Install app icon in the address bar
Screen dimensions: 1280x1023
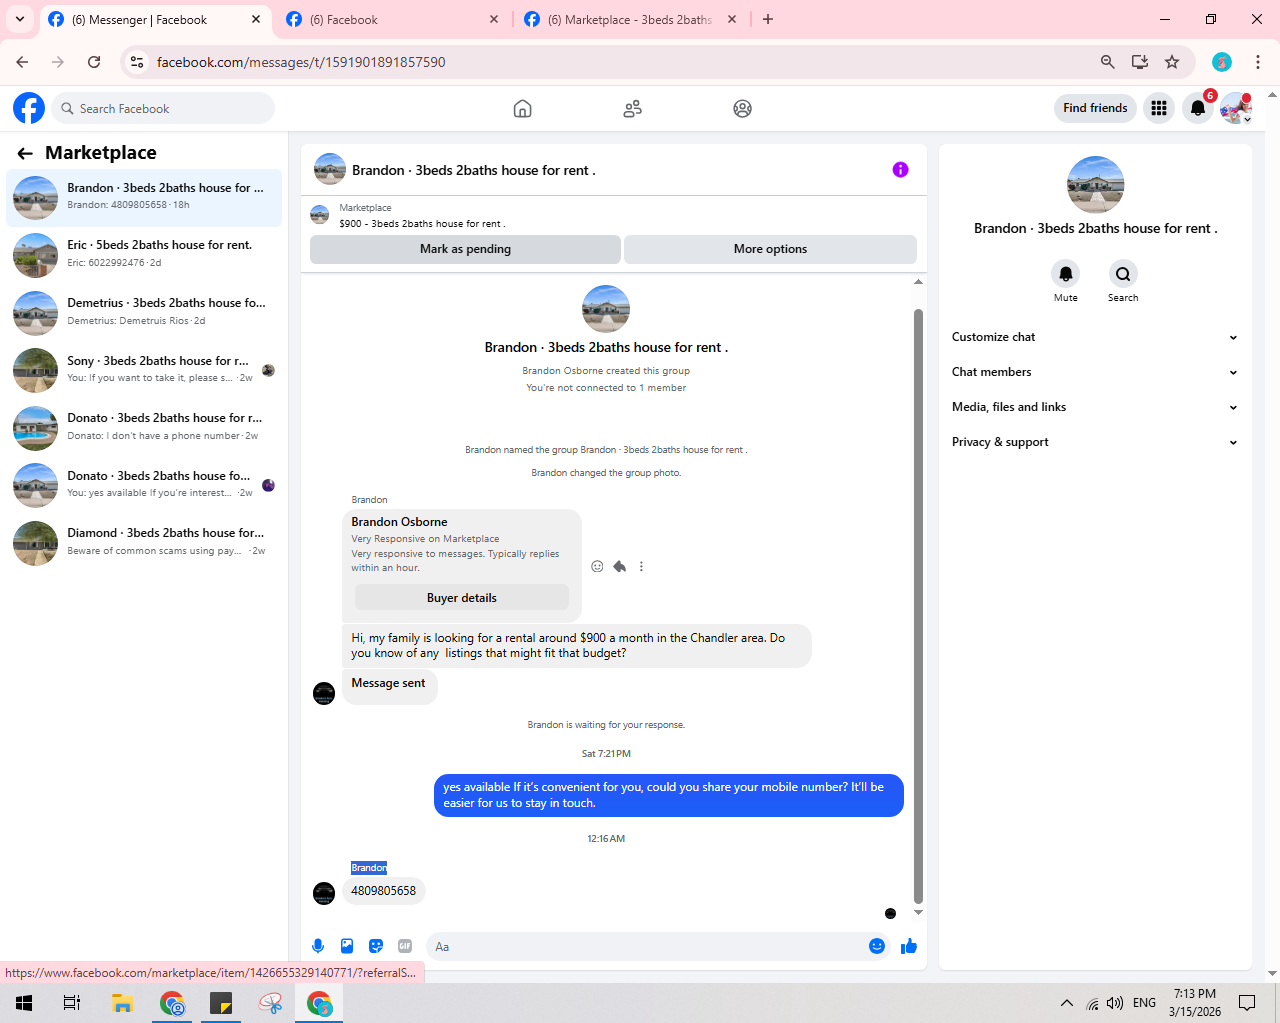click(x=1140, y=62)
